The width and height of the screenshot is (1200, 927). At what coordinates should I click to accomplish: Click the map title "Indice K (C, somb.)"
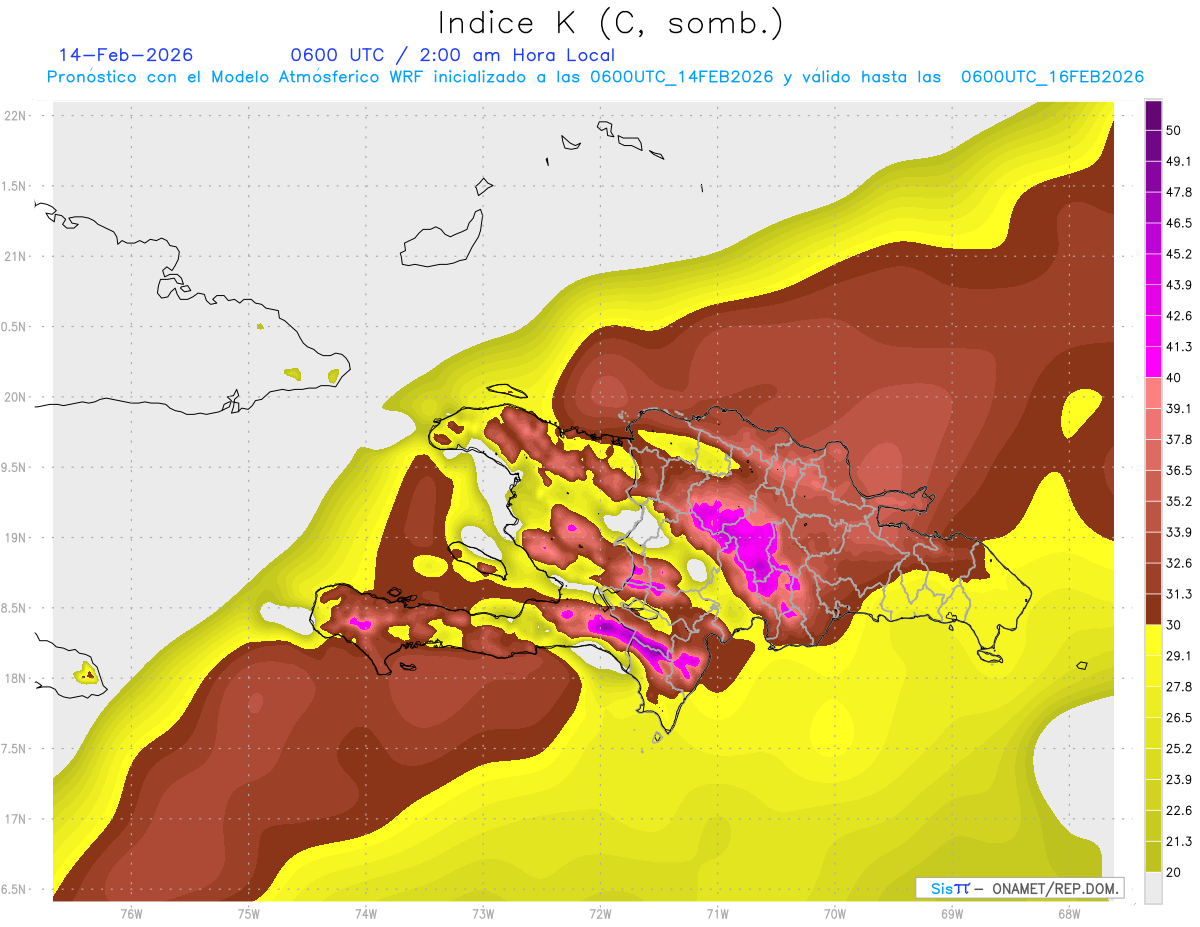click(611, 23)
